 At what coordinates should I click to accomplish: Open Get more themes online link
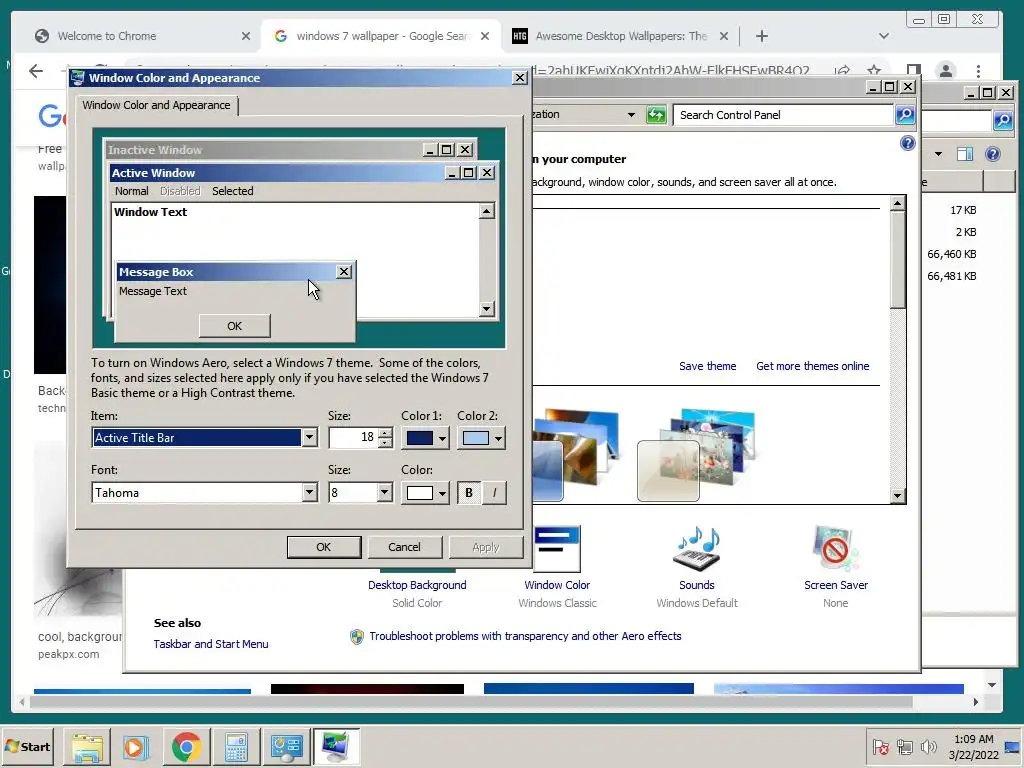(x=812, y=366)
